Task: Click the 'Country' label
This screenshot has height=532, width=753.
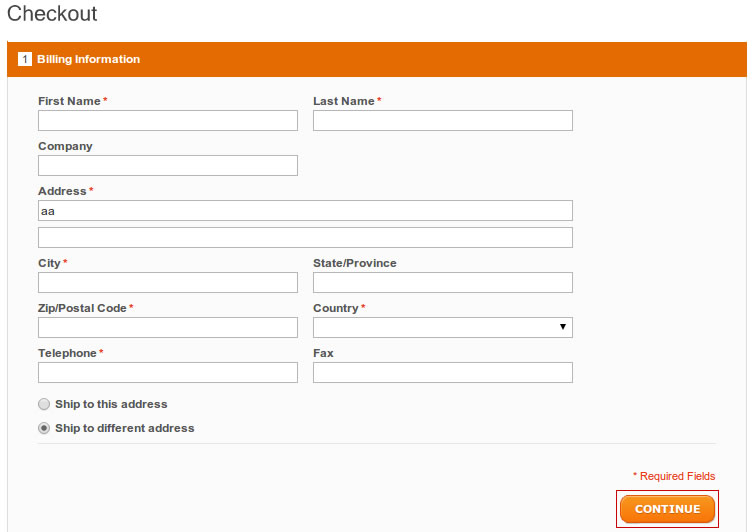Action: (x=336, y=308)
